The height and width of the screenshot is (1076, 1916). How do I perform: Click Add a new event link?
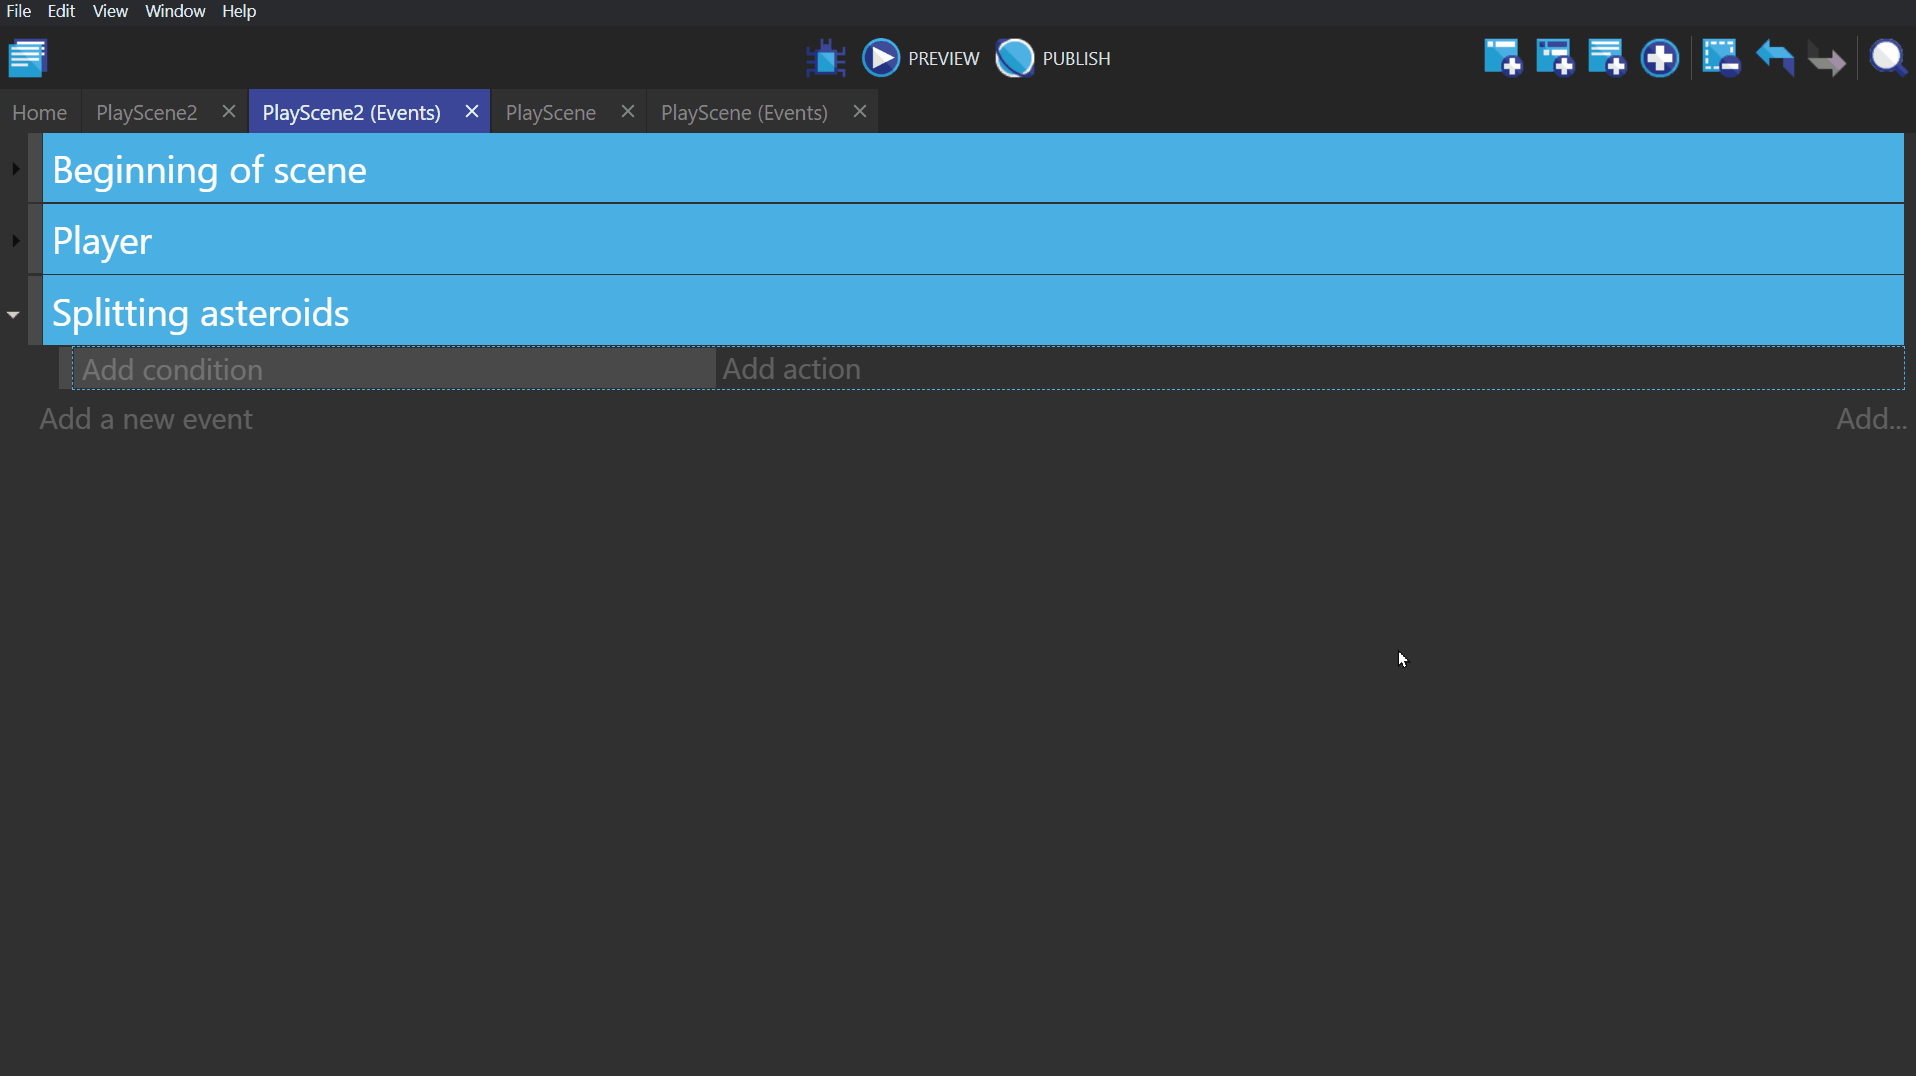[146, 419]
